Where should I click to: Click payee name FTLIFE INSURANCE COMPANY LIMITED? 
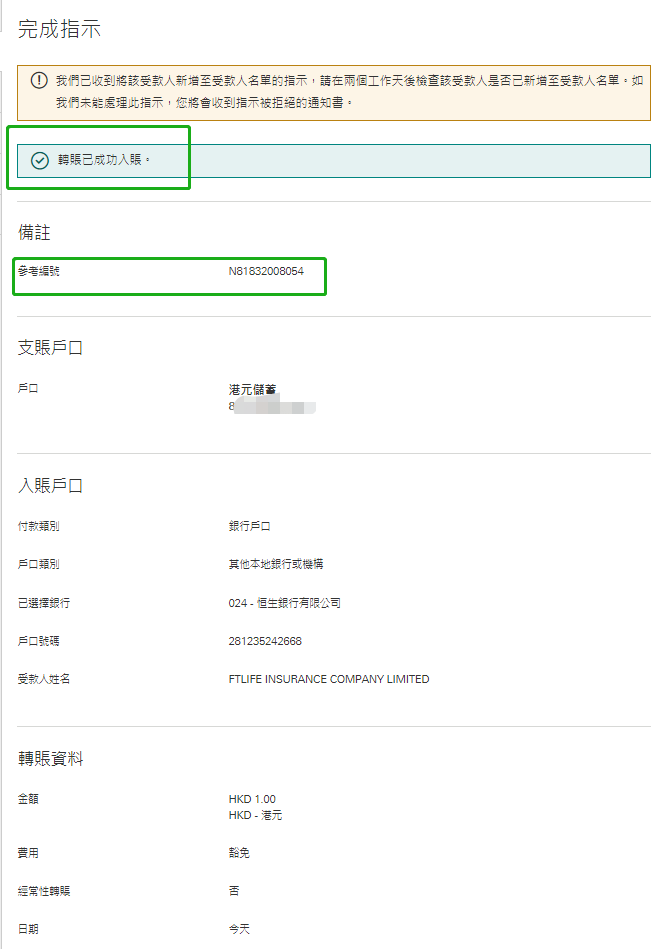pyautogui.click(x=329, y=679)
